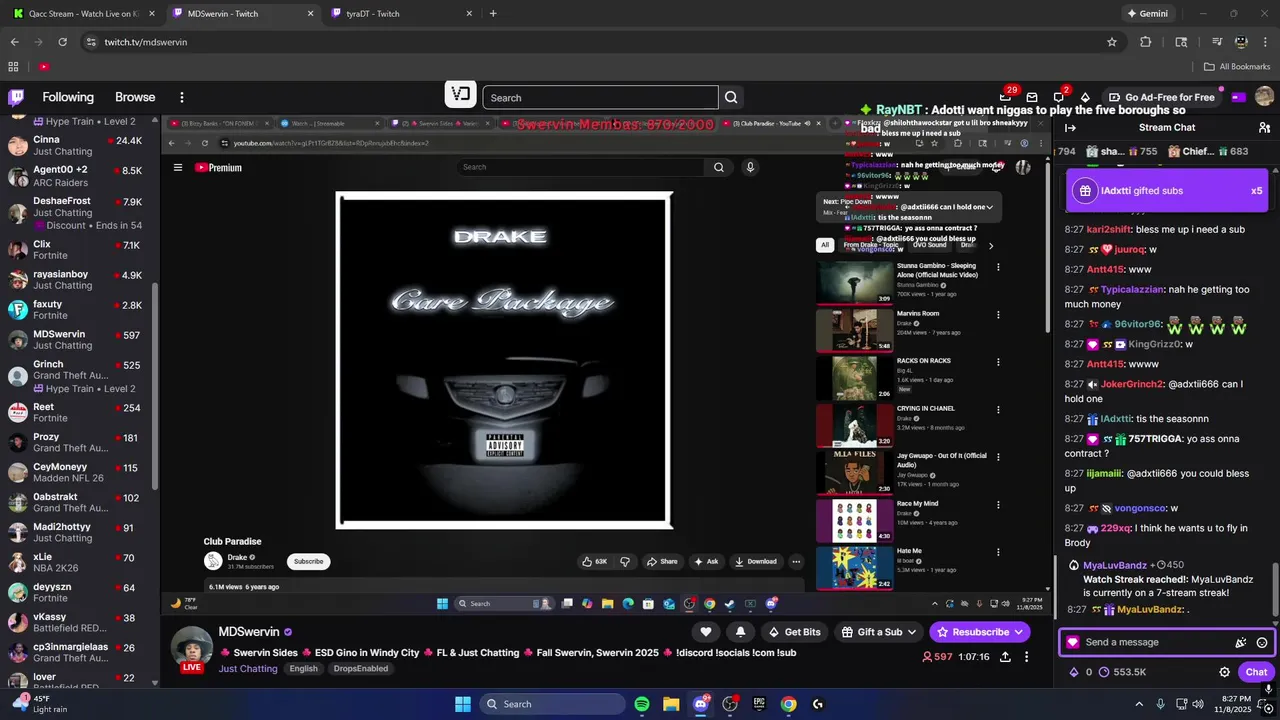The height and width of the screenshot is (720, 1280).
Task: Open the chat identity badge icon
Action: click(x=1073, y=643)
